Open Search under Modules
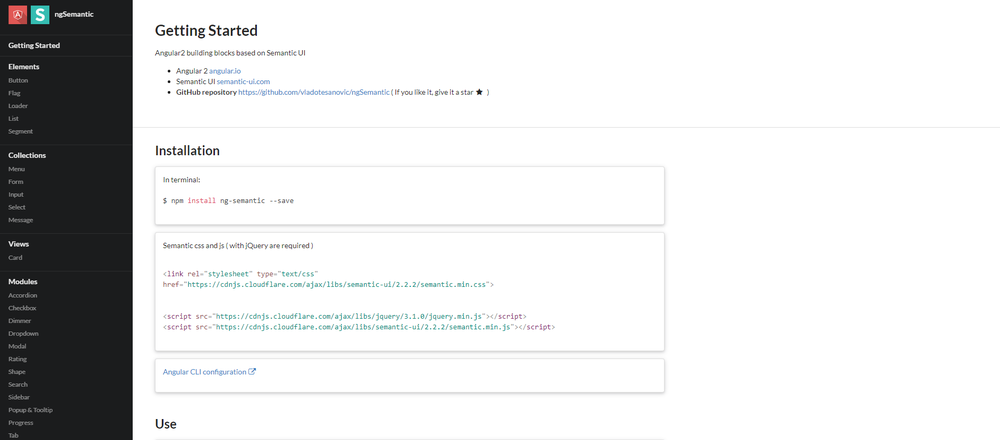Viewport: 1000px width, 440px height. pyautogui.click(x=18, y=385)
